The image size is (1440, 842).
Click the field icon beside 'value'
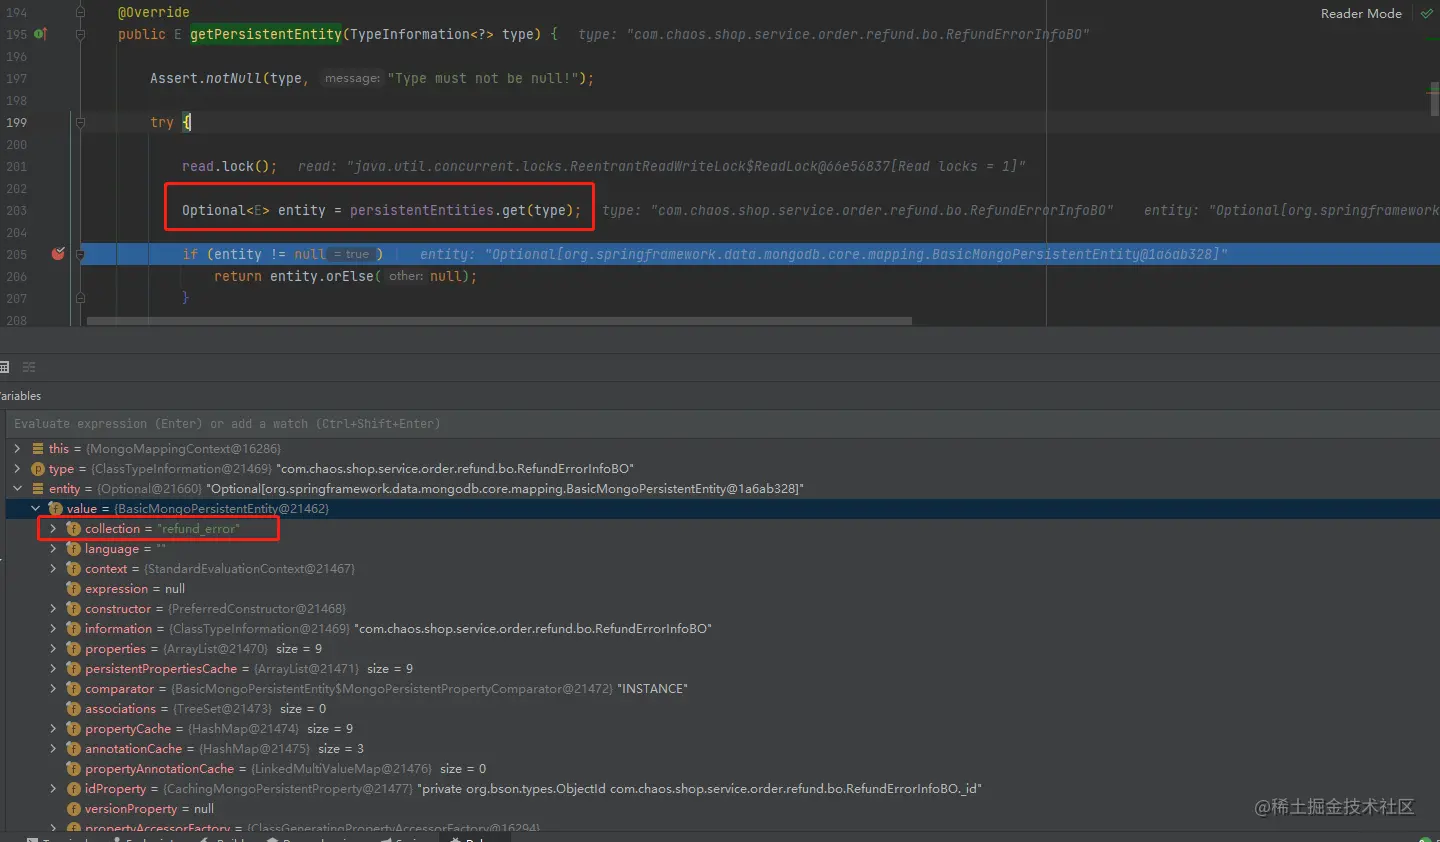[56, 509]
